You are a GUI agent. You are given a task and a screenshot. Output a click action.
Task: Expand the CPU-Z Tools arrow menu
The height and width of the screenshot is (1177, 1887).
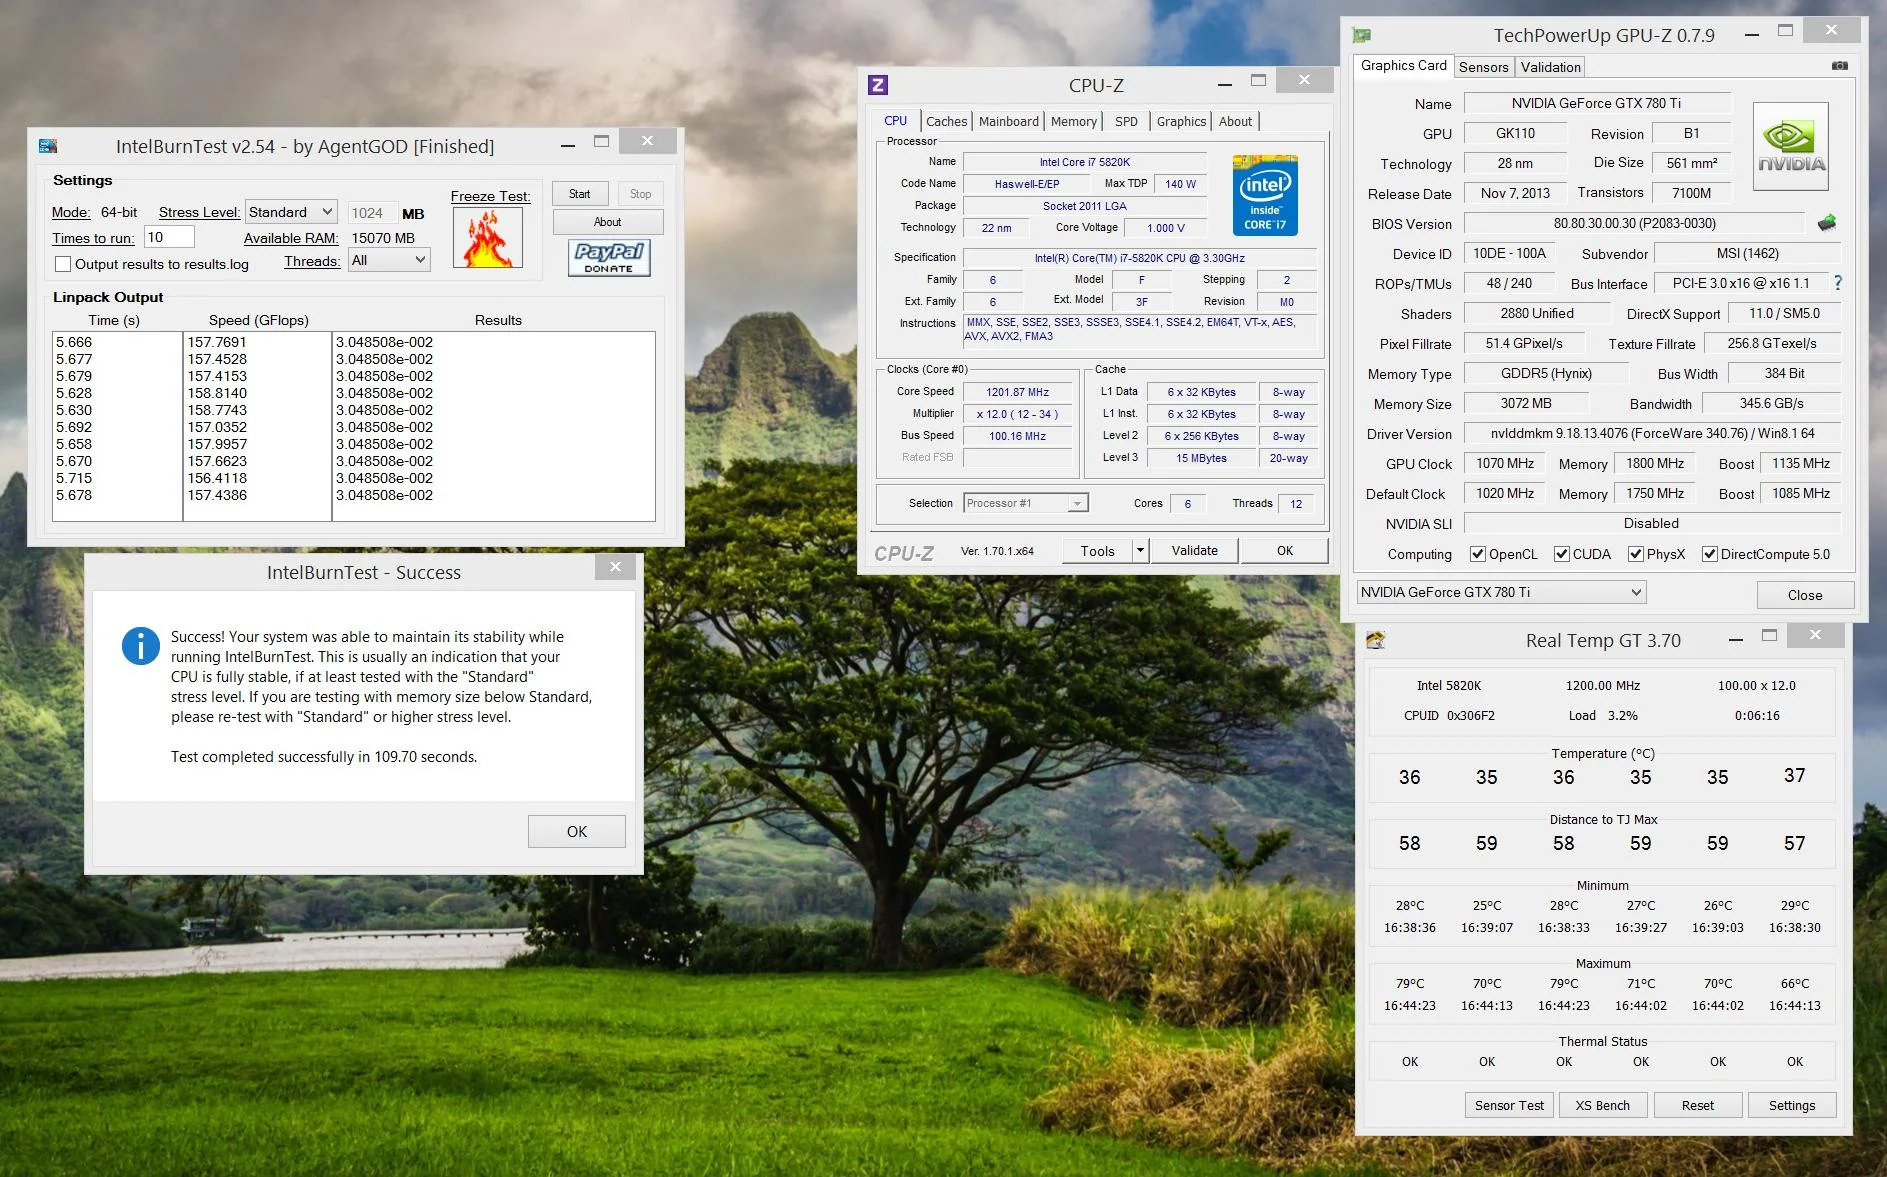tap(1140, 550)
